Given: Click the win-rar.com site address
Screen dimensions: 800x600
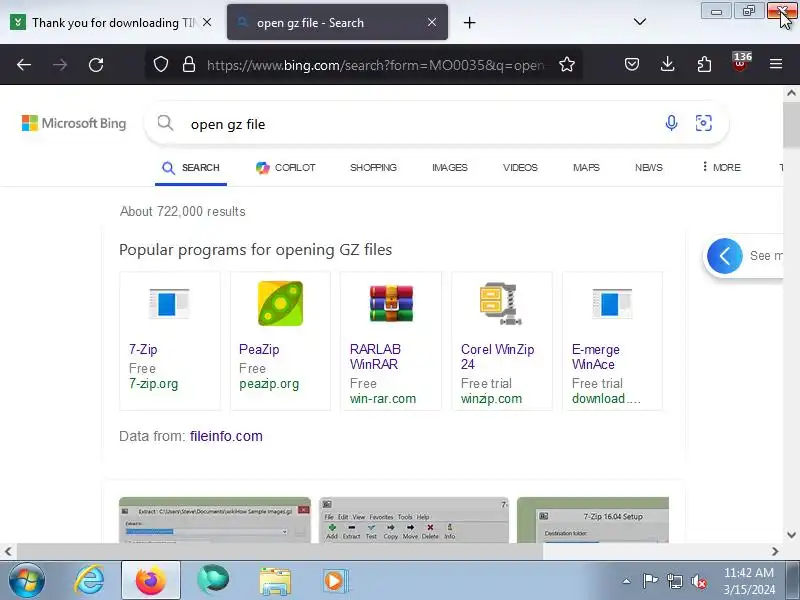Looking at the screenshot, I should 383,398.
